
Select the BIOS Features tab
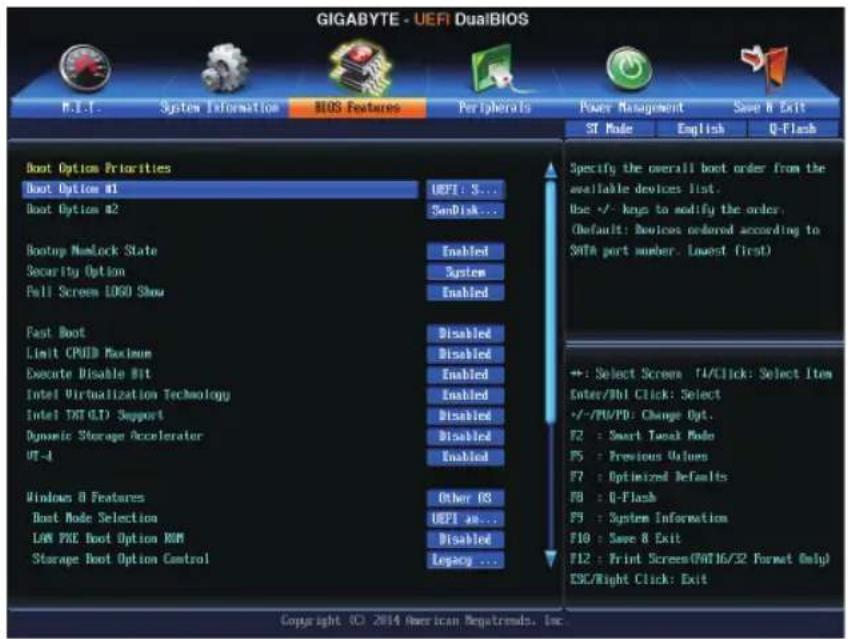point(358,108)
